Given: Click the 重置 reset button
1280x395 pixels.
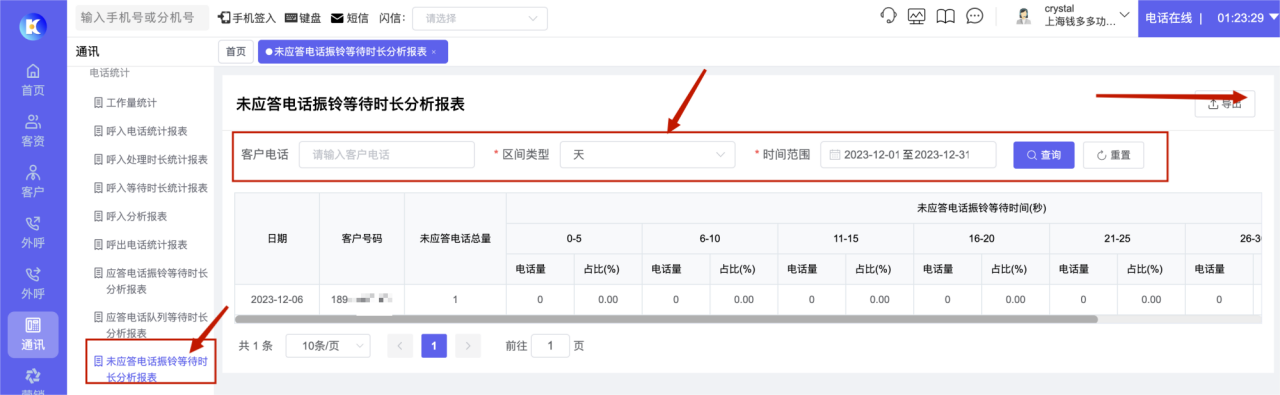Looking at the screenshot, I should (1113, 155).
